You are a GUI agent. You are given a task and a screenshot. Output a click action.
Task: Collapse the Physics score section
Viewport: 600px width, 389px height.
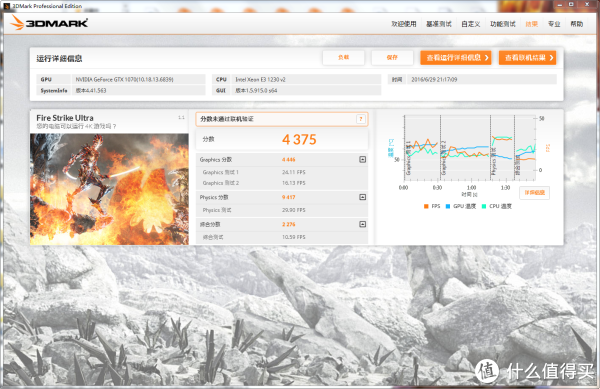[x=362, y=197]
